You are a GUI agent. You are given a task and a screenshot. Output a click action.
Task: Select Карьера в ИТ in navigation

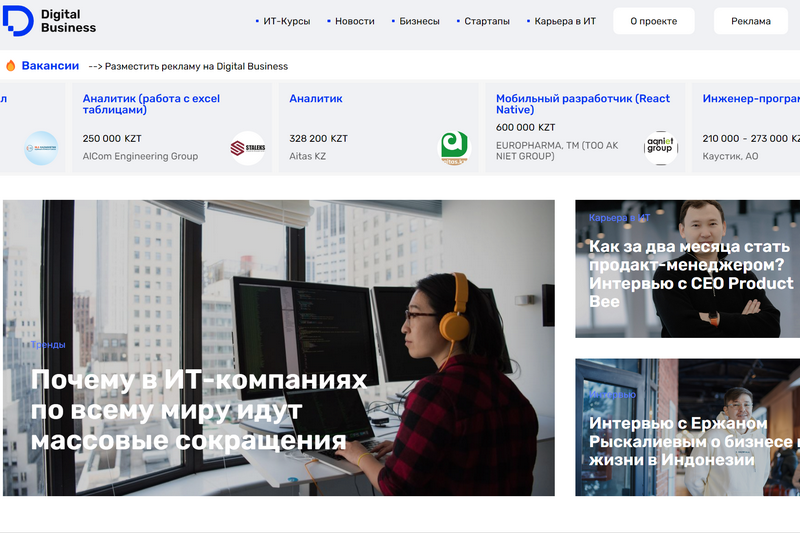coord(564,21)
